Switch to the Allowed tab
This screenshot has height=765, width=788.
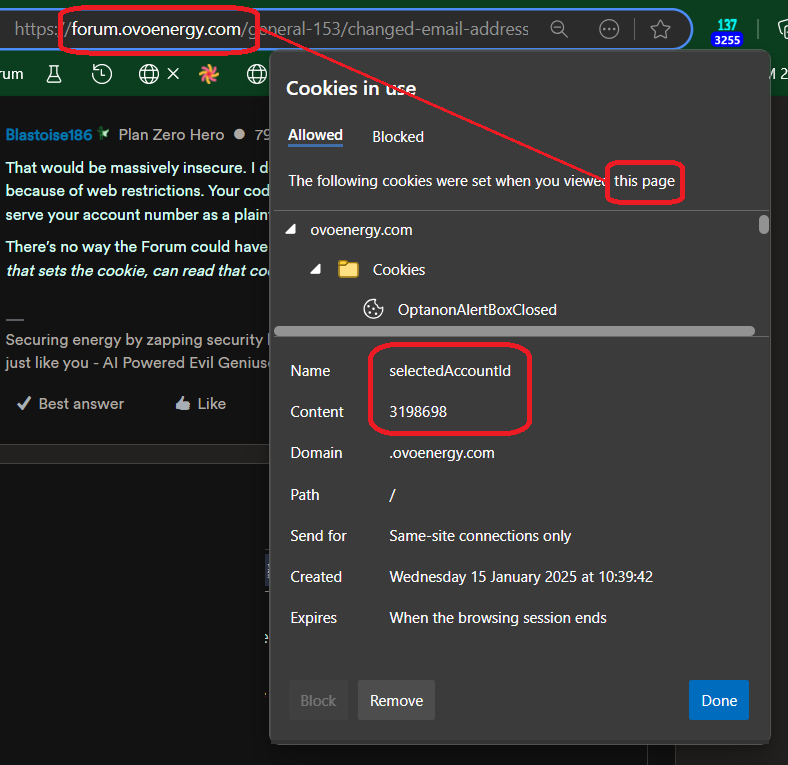[315, 136]
